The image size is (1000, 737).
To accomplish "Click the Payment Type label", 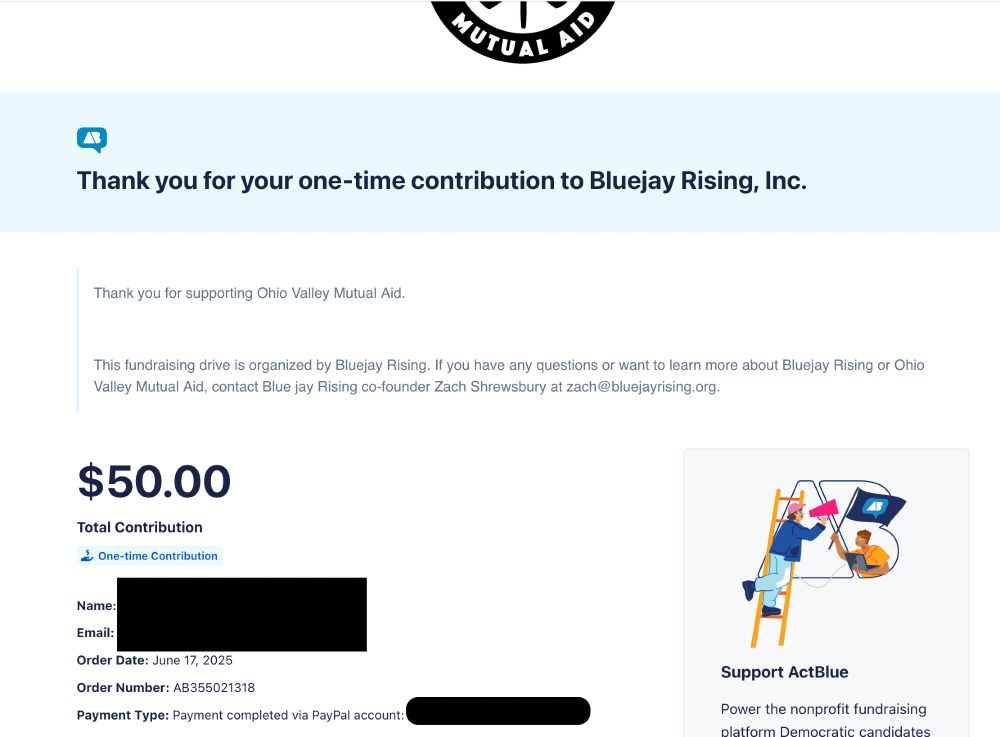I will click(122, 714).
